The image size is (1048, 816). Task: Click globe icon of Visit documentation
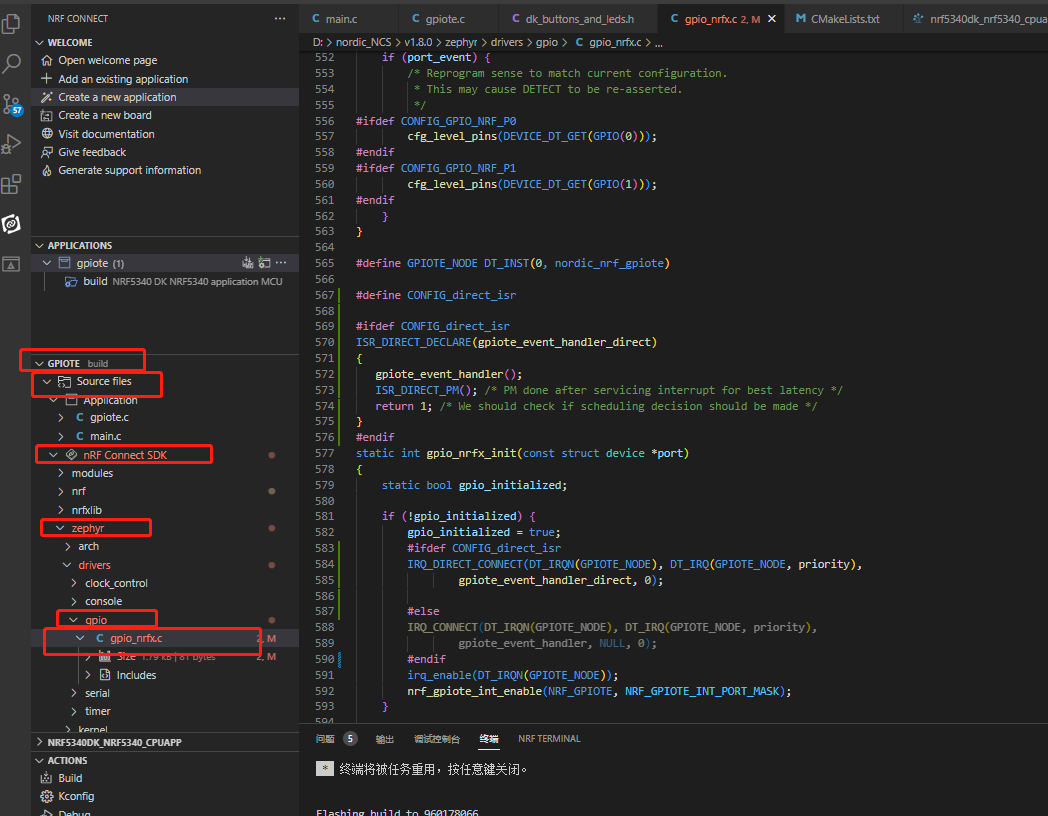tap(47, 134)
